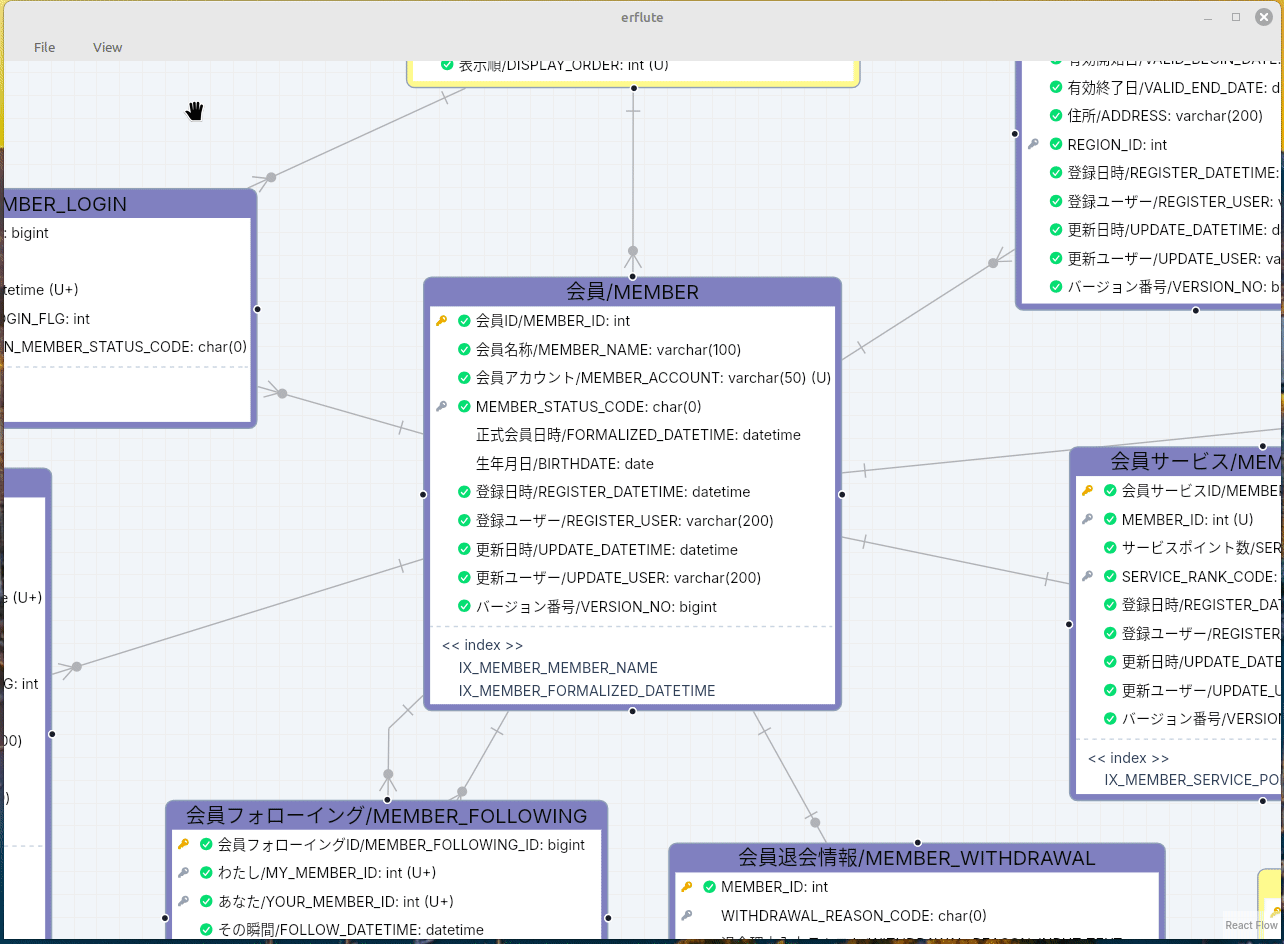Select the 会員/MEMBER table header
This screenshot has width=1284, height=944.
[633, 292]
